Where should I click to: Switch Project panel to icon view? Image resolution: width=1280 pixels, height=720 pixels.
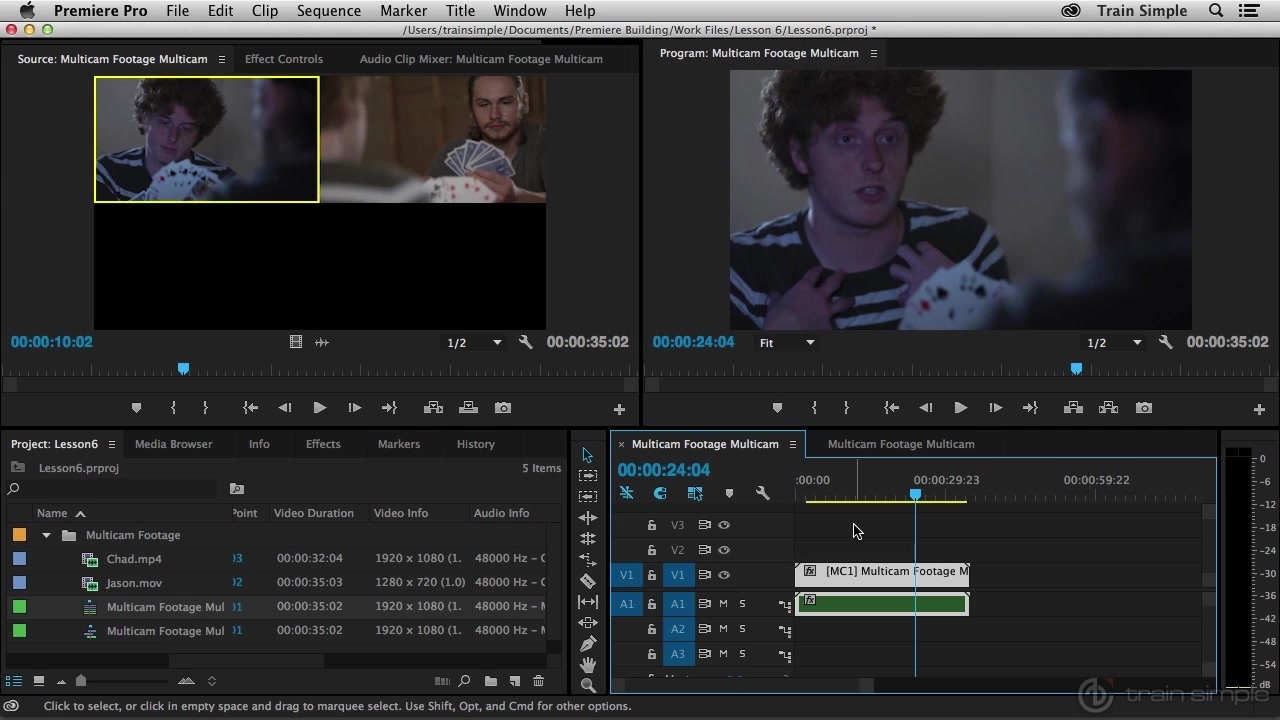tap(38, 681)
